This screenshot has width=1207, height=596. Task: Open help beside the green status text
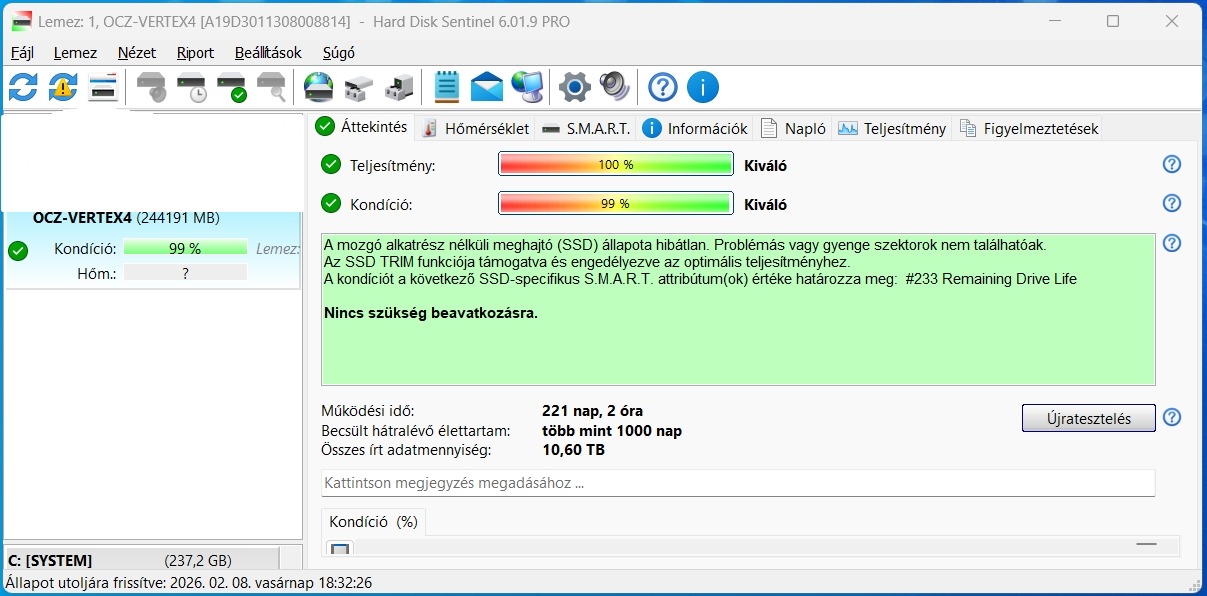[1172, 243]
